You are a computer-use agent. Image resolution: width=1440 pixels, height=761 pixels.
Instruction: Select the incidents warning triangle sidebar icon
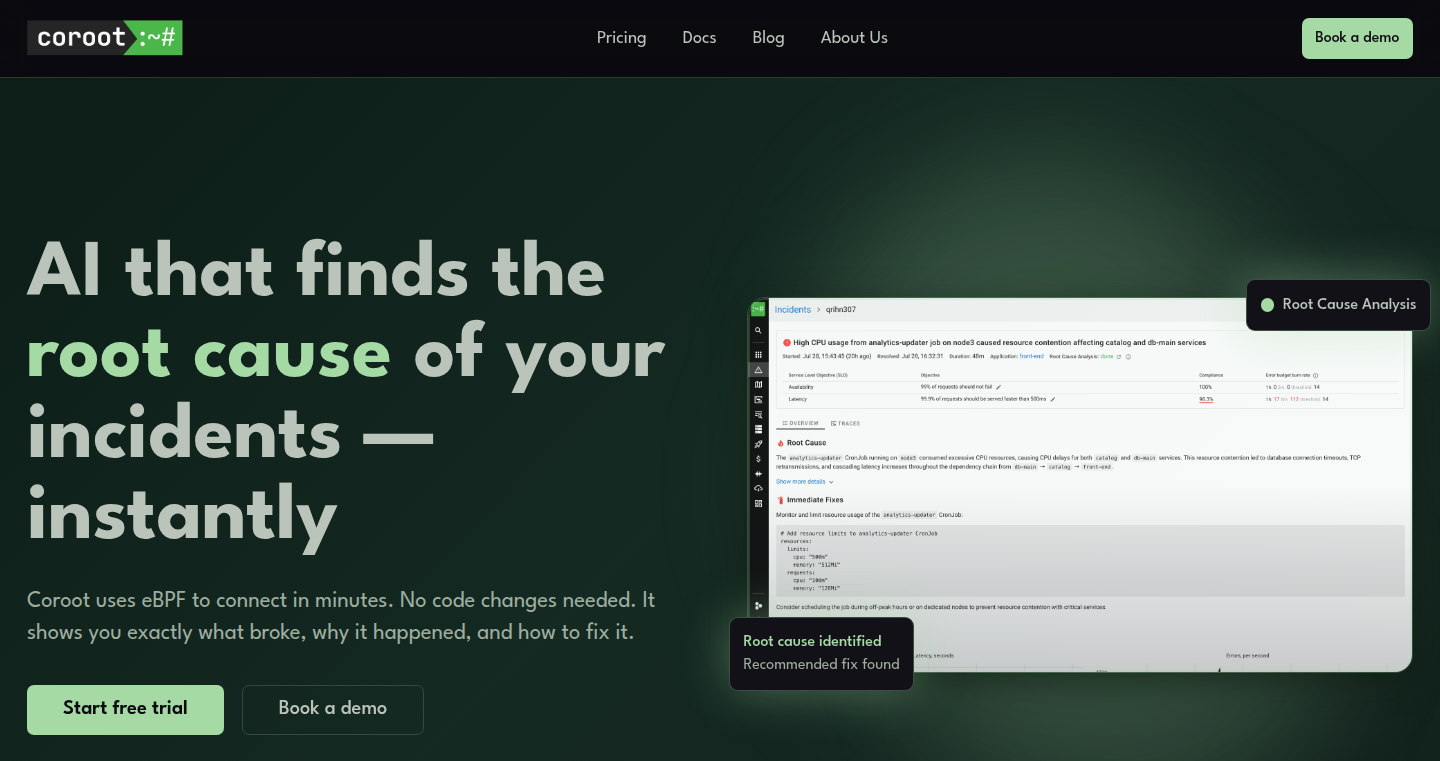(758, 369)
